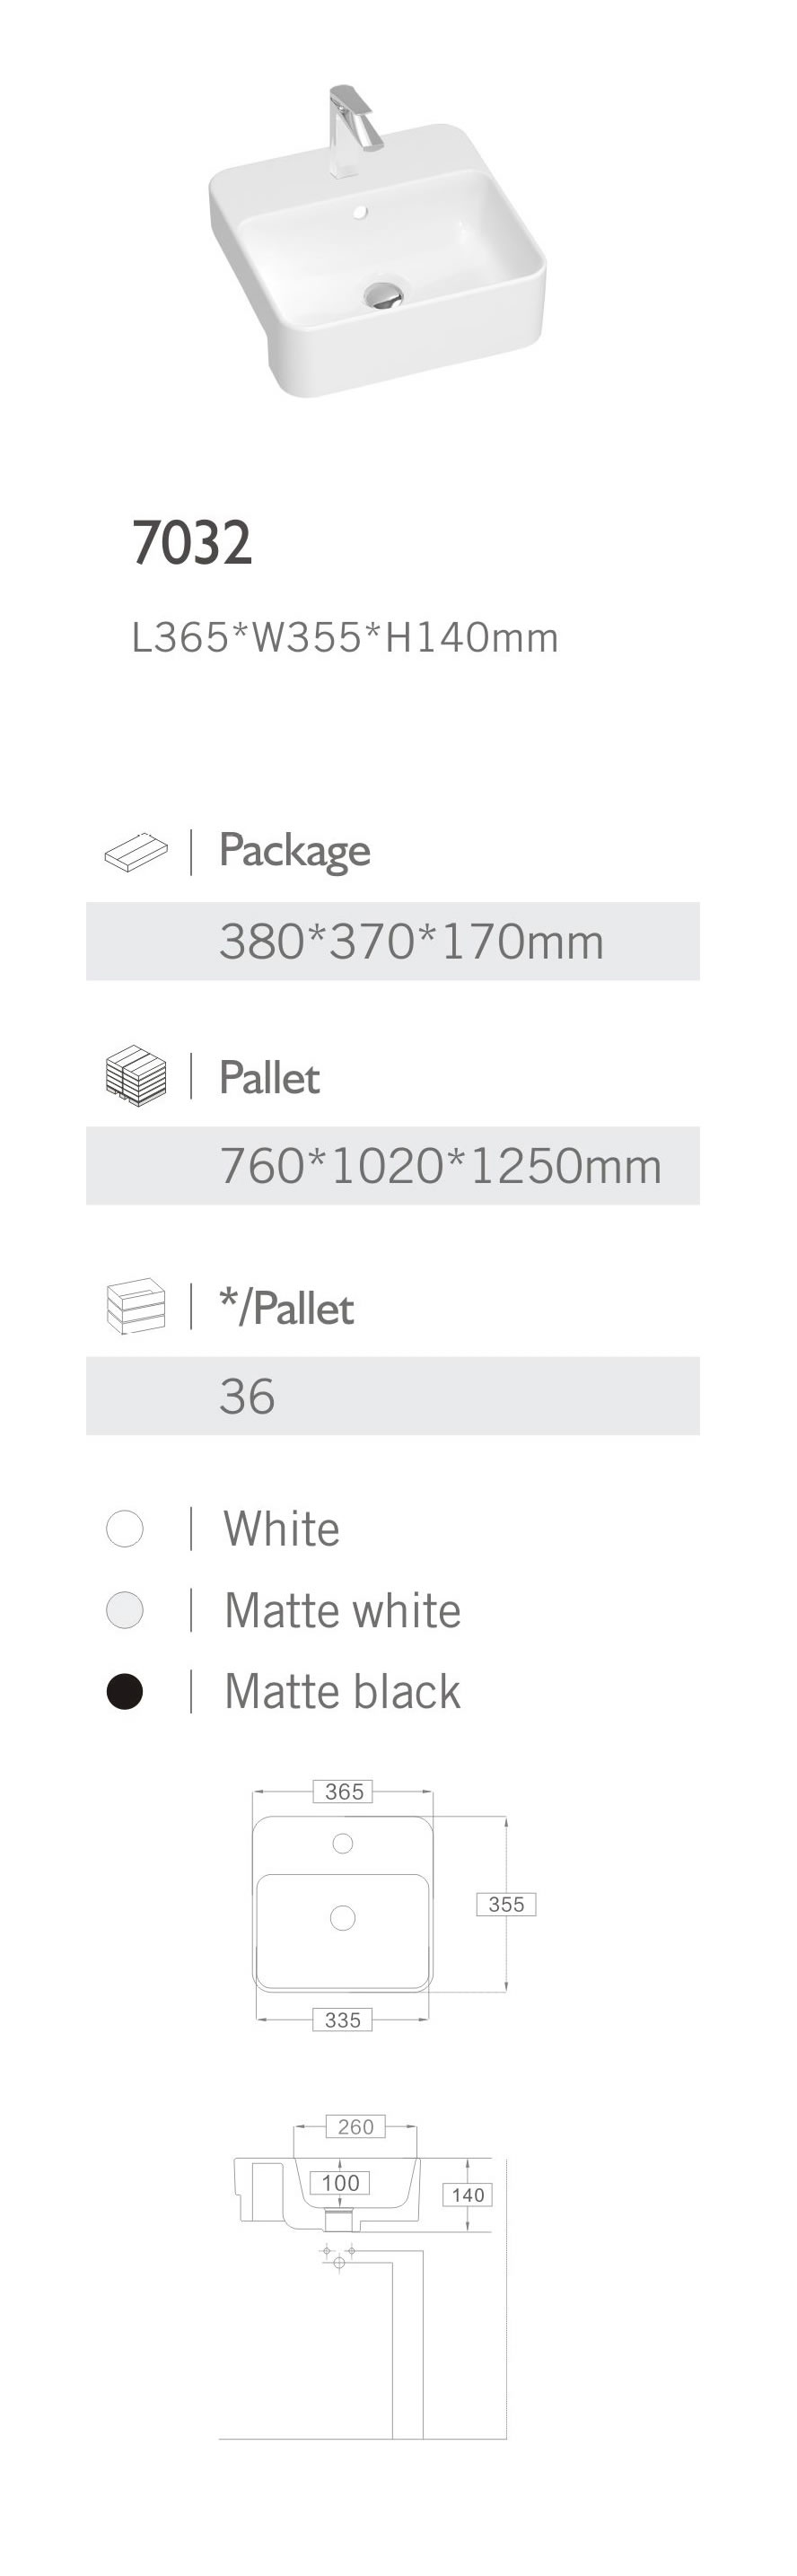Click the drain circle in top-view drawing
The width and height of the screenshot is (797, 2576).
click(x=343, y=1917)
